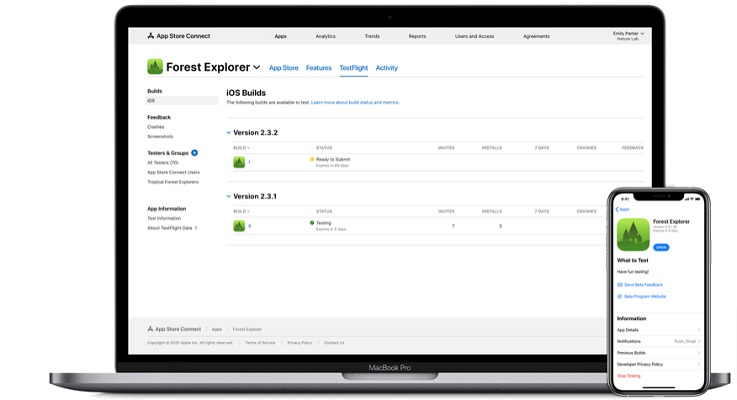Image resolution: width=737 pixels, height=400 pixels.
Task: Click Apps in the footer breadcrumb
Action: pyautogui.click(x=217, y=329)
